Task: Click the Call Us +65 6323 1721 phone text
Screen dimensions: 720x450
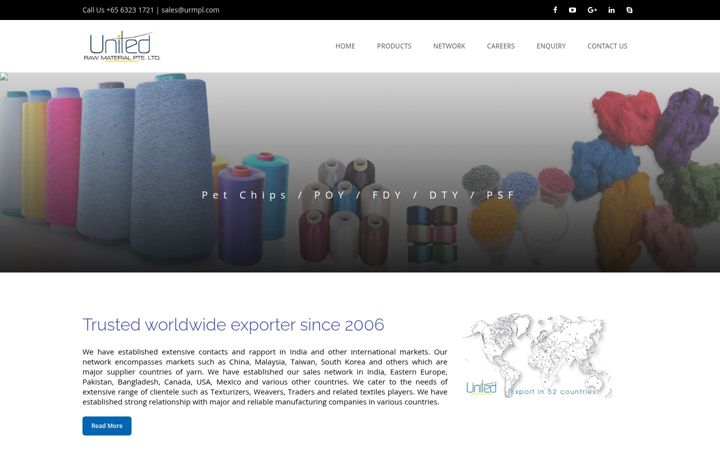Action: click(x=118, y=10)
